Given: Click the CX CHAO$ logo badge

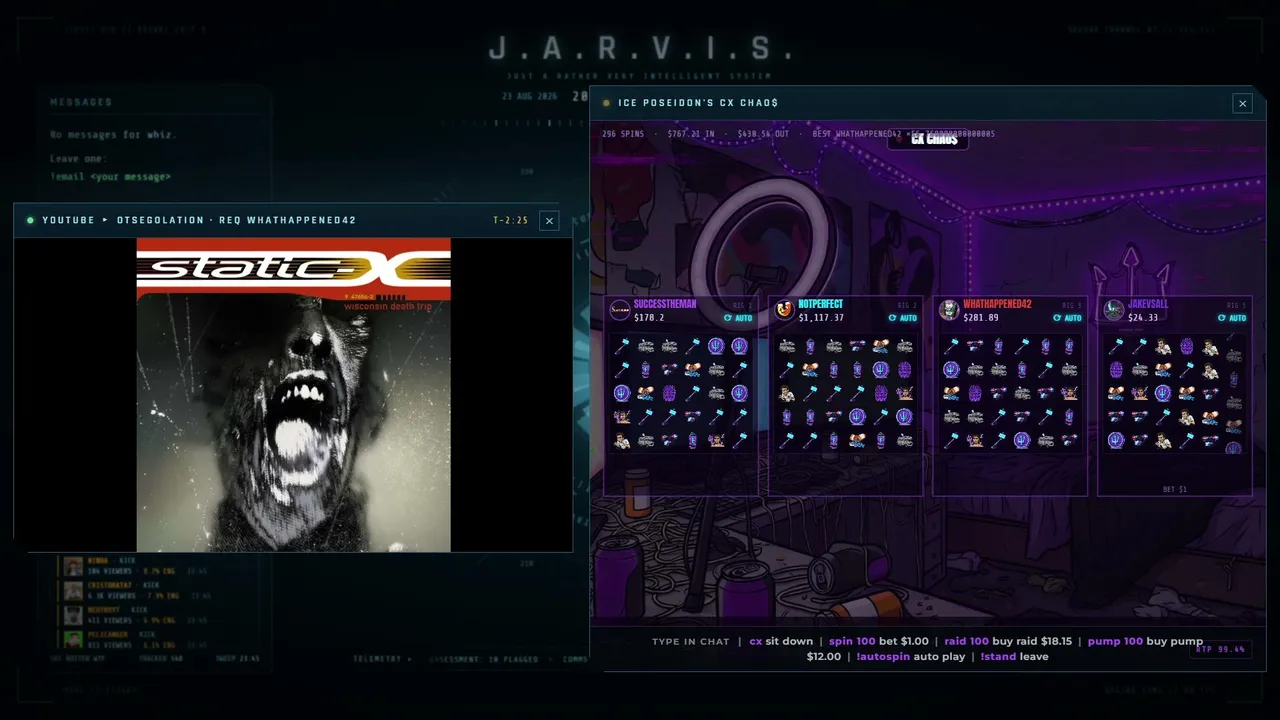Looking at the screenshot, I should click(928, 139).
